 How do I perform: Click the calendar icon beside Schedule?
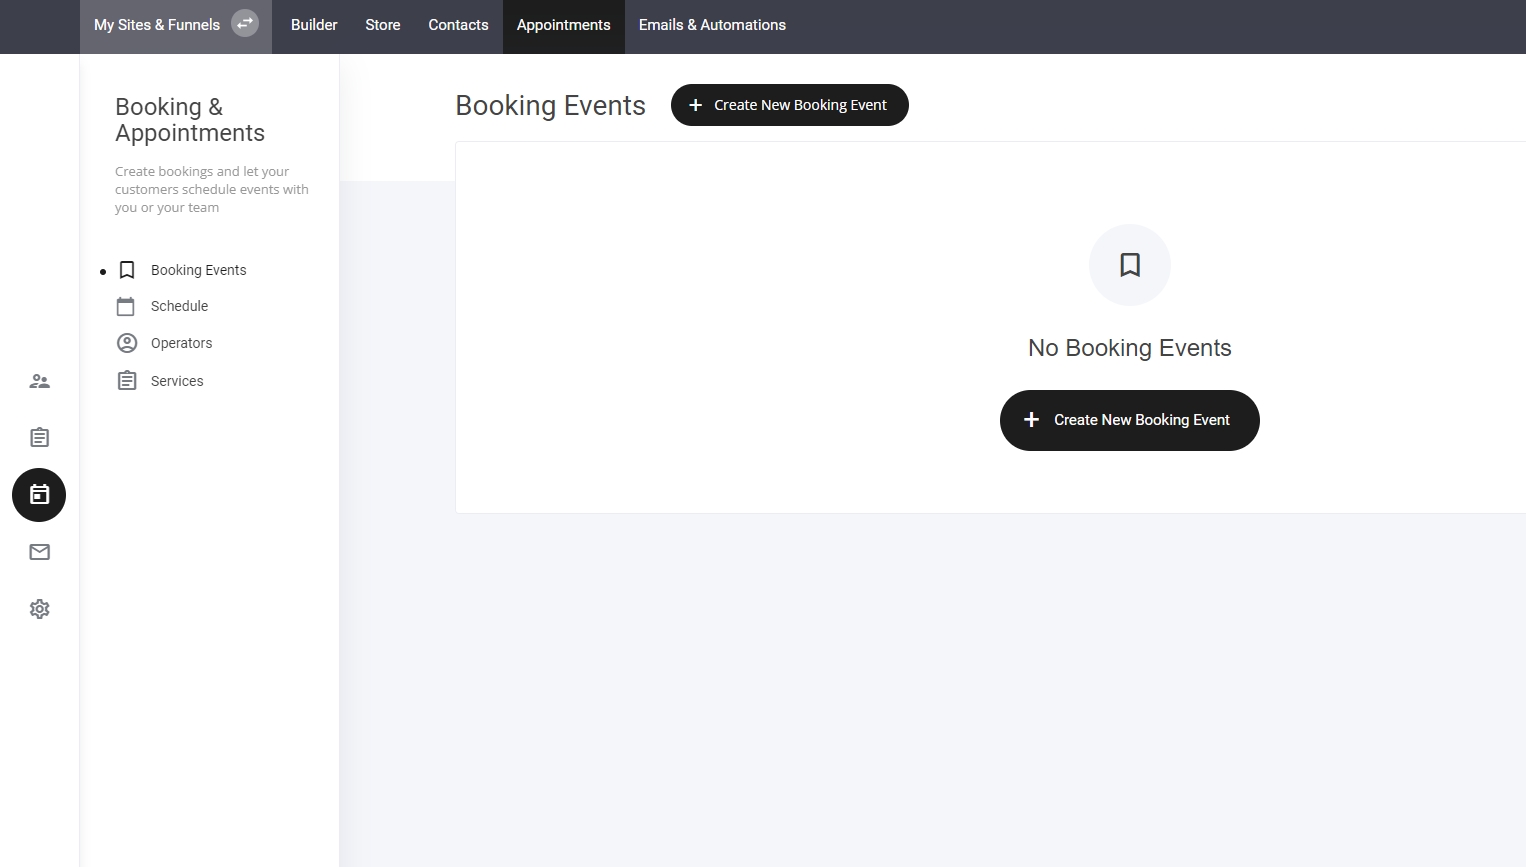pyautogui.click(x=126, y=306)
